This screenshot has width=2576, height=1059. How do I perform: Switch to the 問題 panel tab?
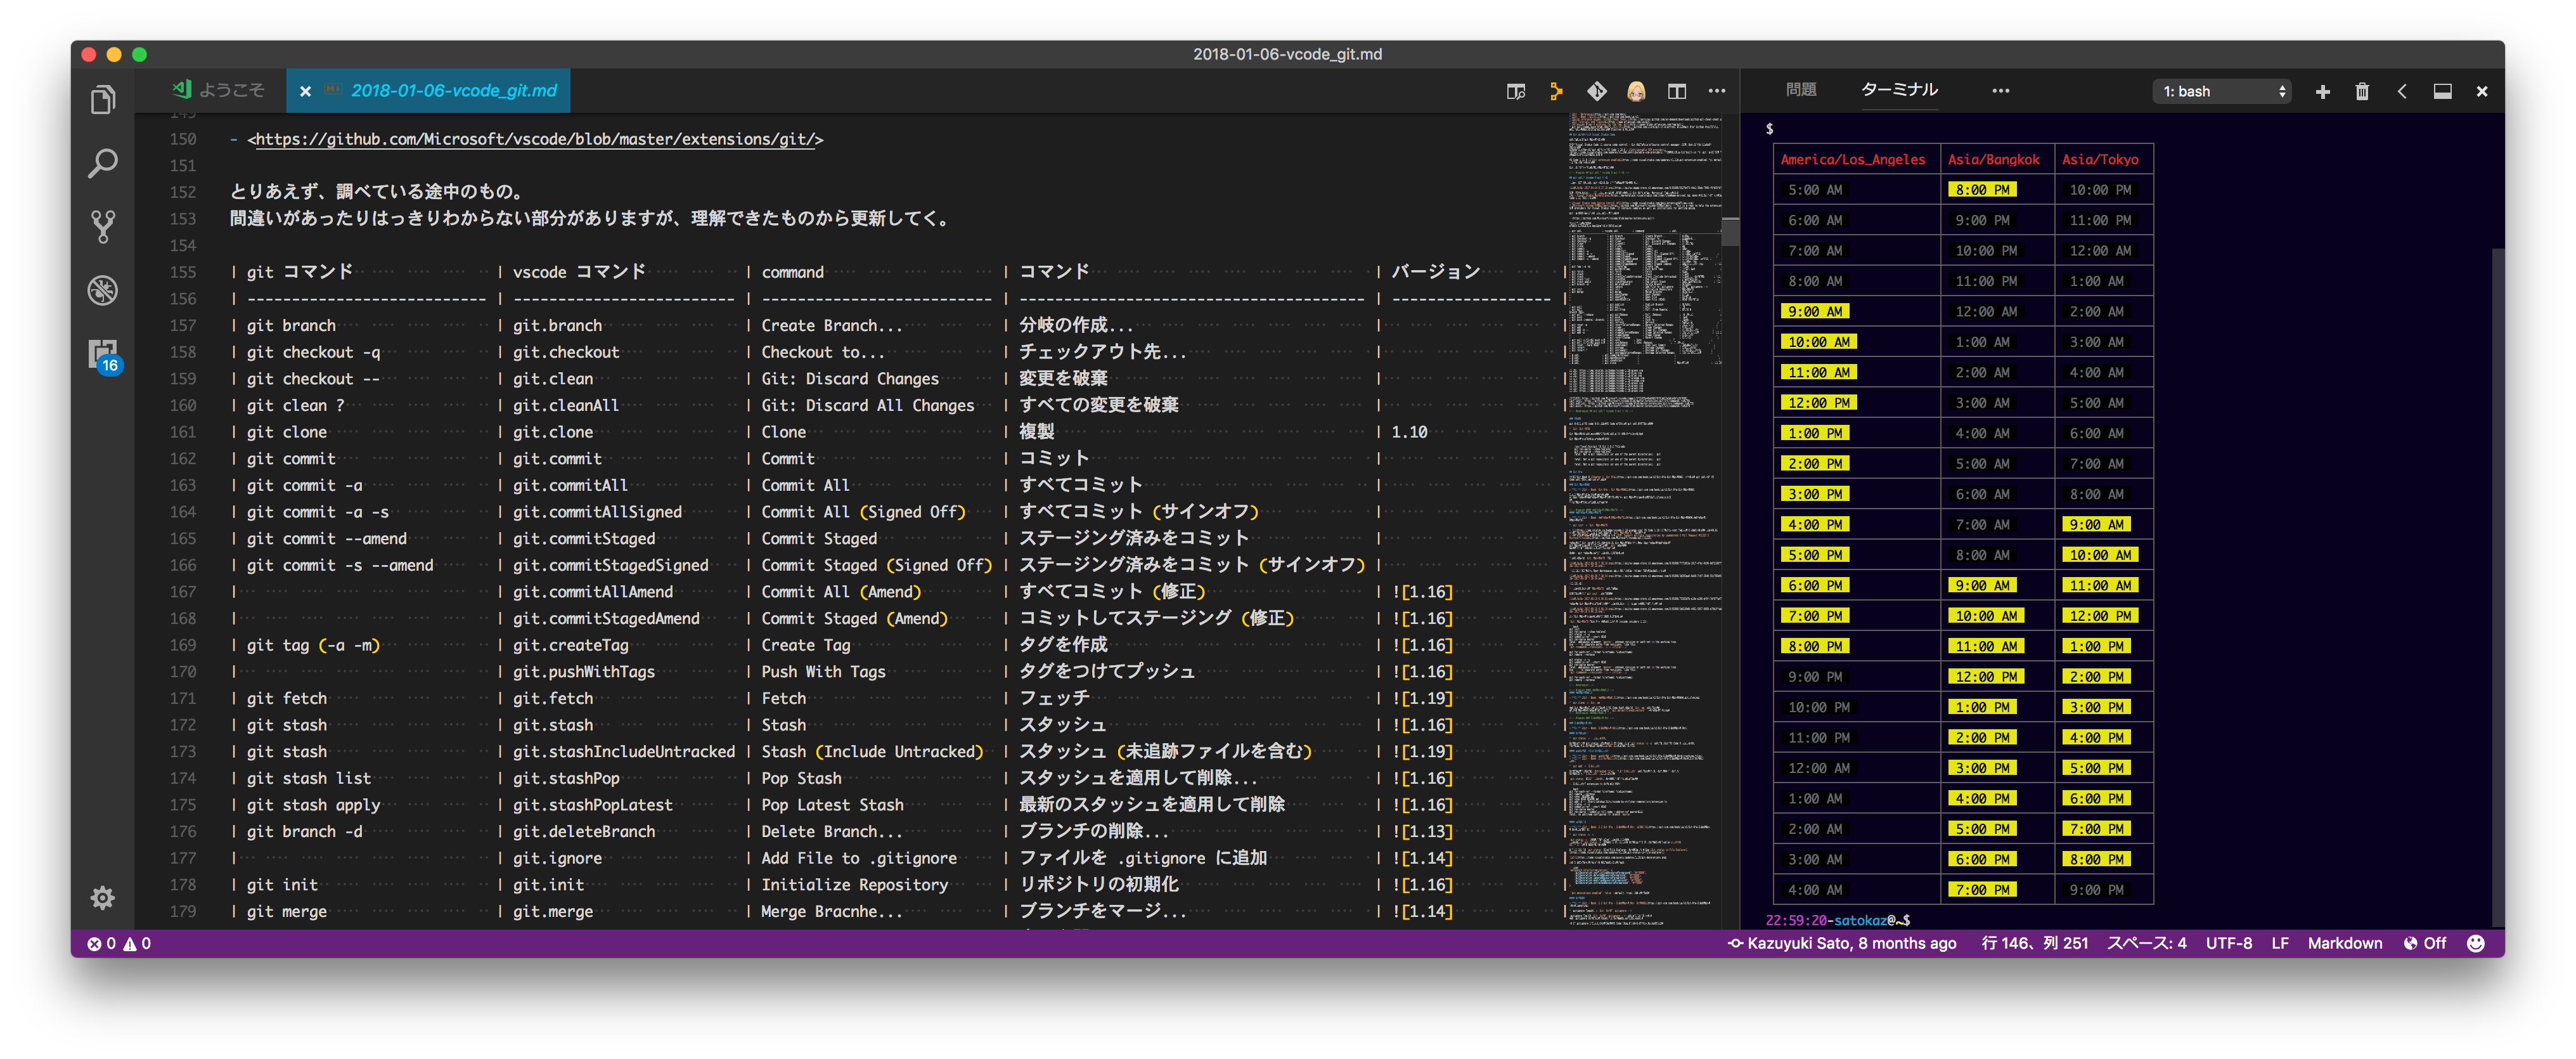[x=1800, y=89]
